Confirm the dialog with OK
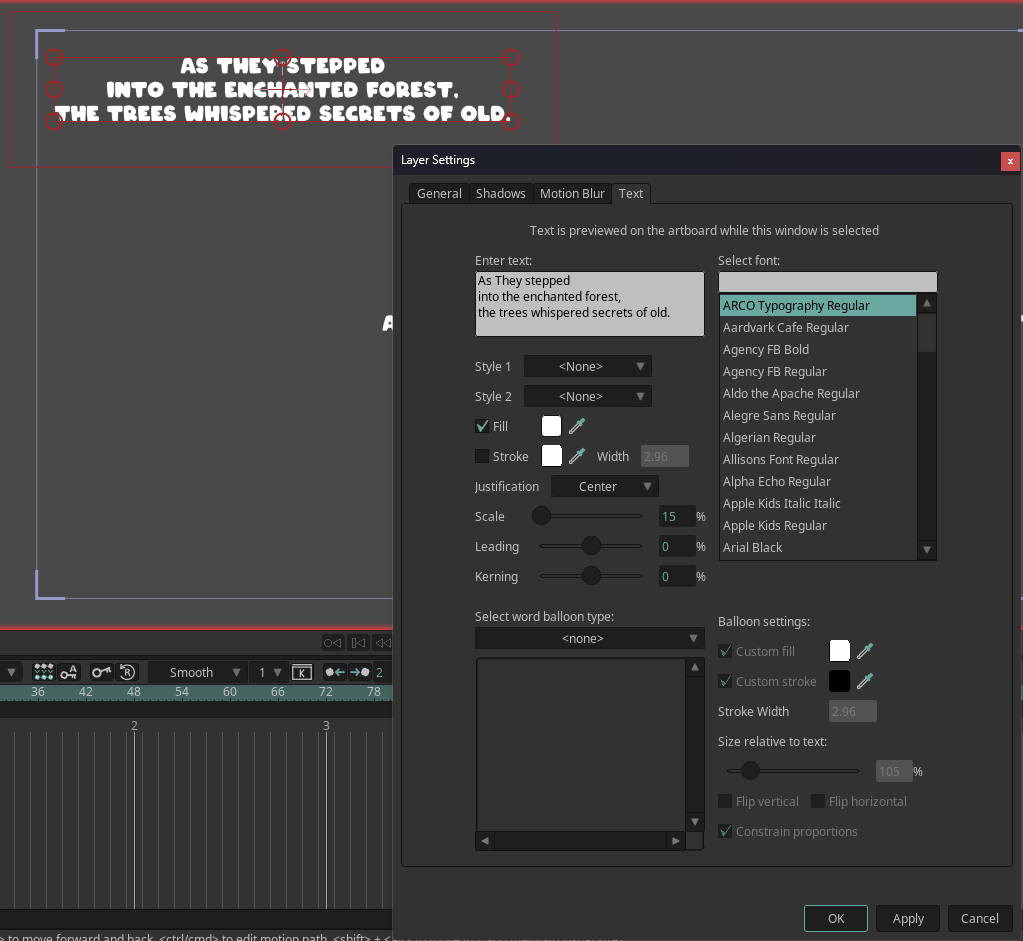 coord(836,919)
